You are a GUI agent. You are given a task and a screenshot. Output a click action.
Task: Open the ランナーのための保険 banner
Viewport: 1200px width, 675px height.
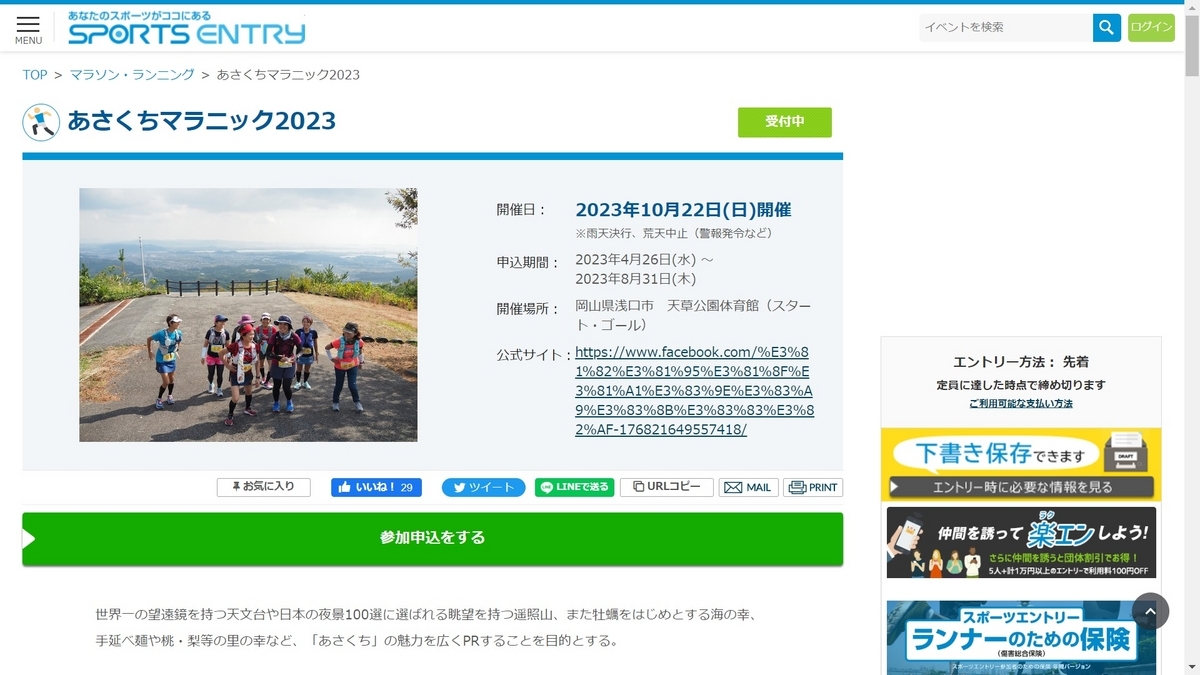pos(1021,637)
